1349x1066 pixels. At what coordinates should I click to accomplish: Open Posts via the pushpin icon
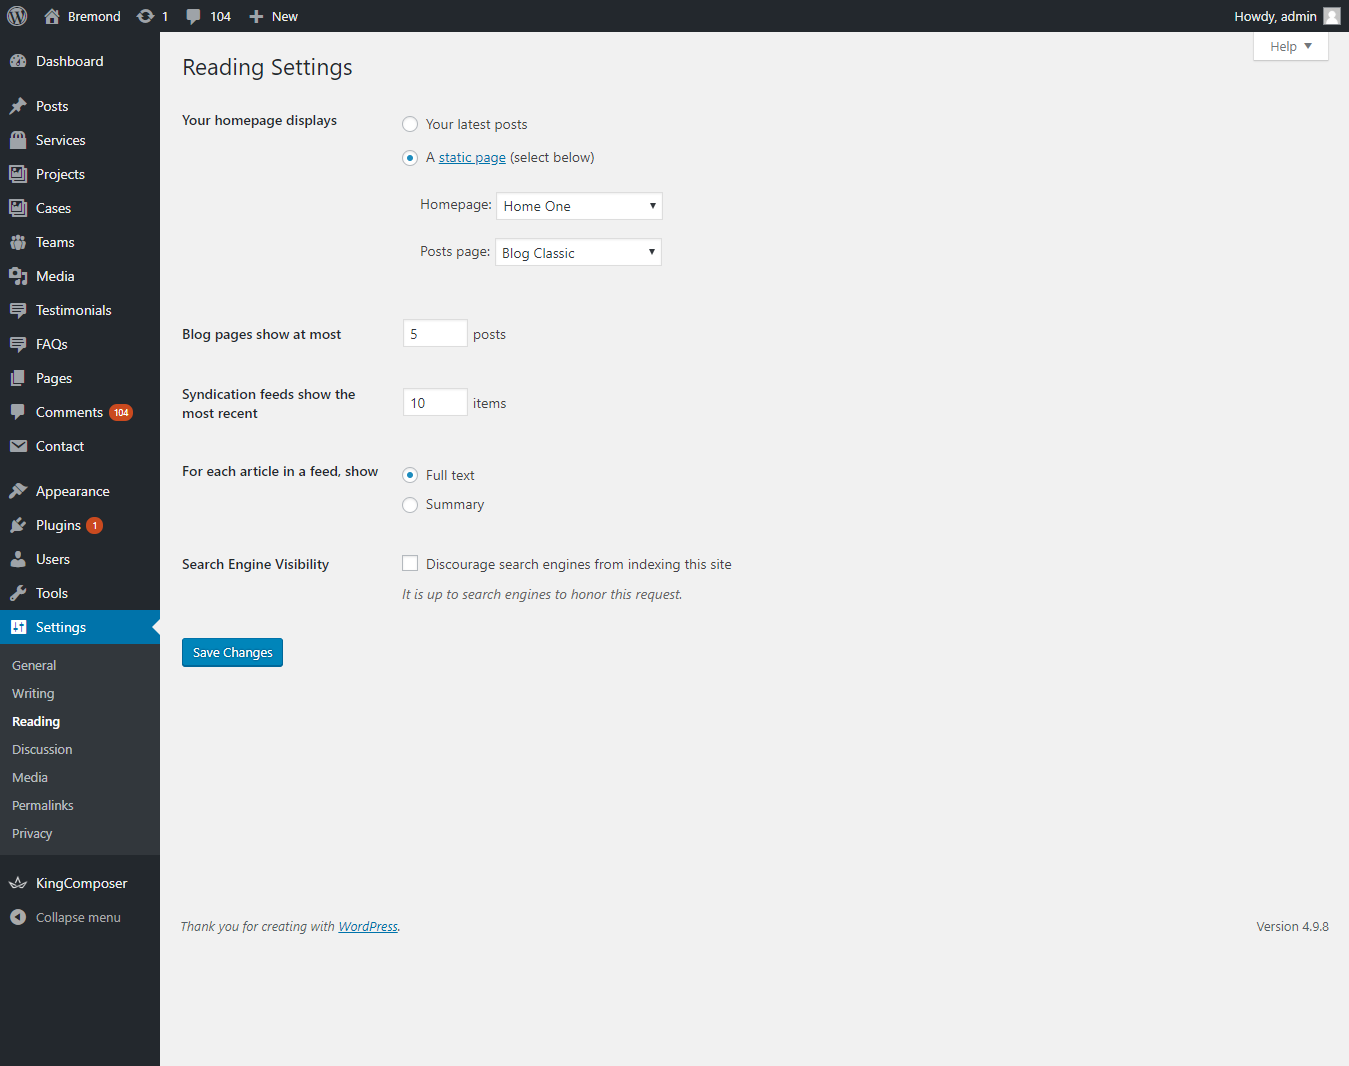tap(18, 106)
